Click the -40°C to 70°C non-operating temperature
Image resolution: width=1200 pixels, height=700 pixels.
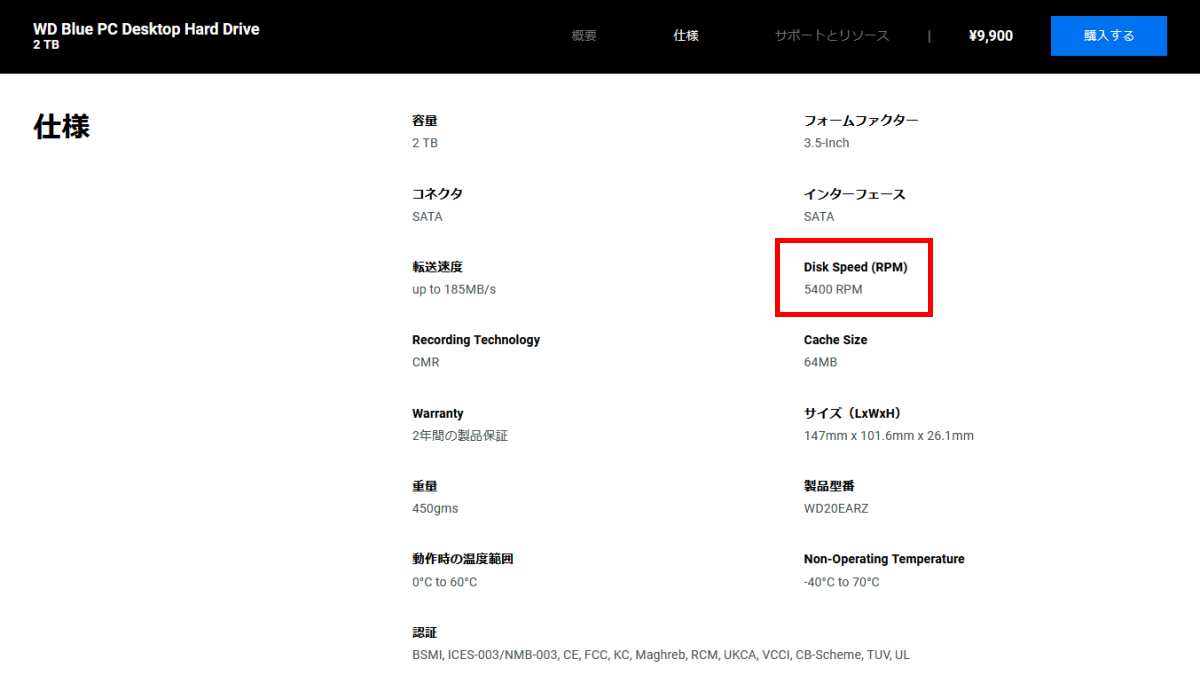point(841,582)
